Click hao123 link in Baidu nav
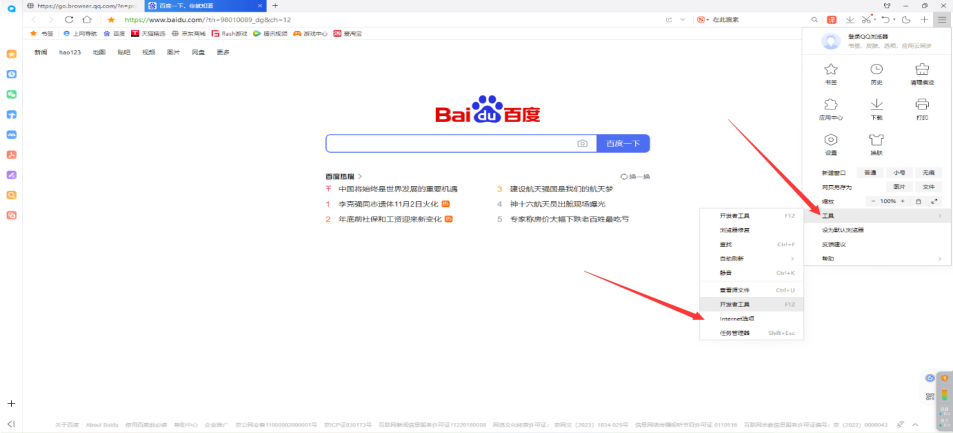 (x=70, y=52)
